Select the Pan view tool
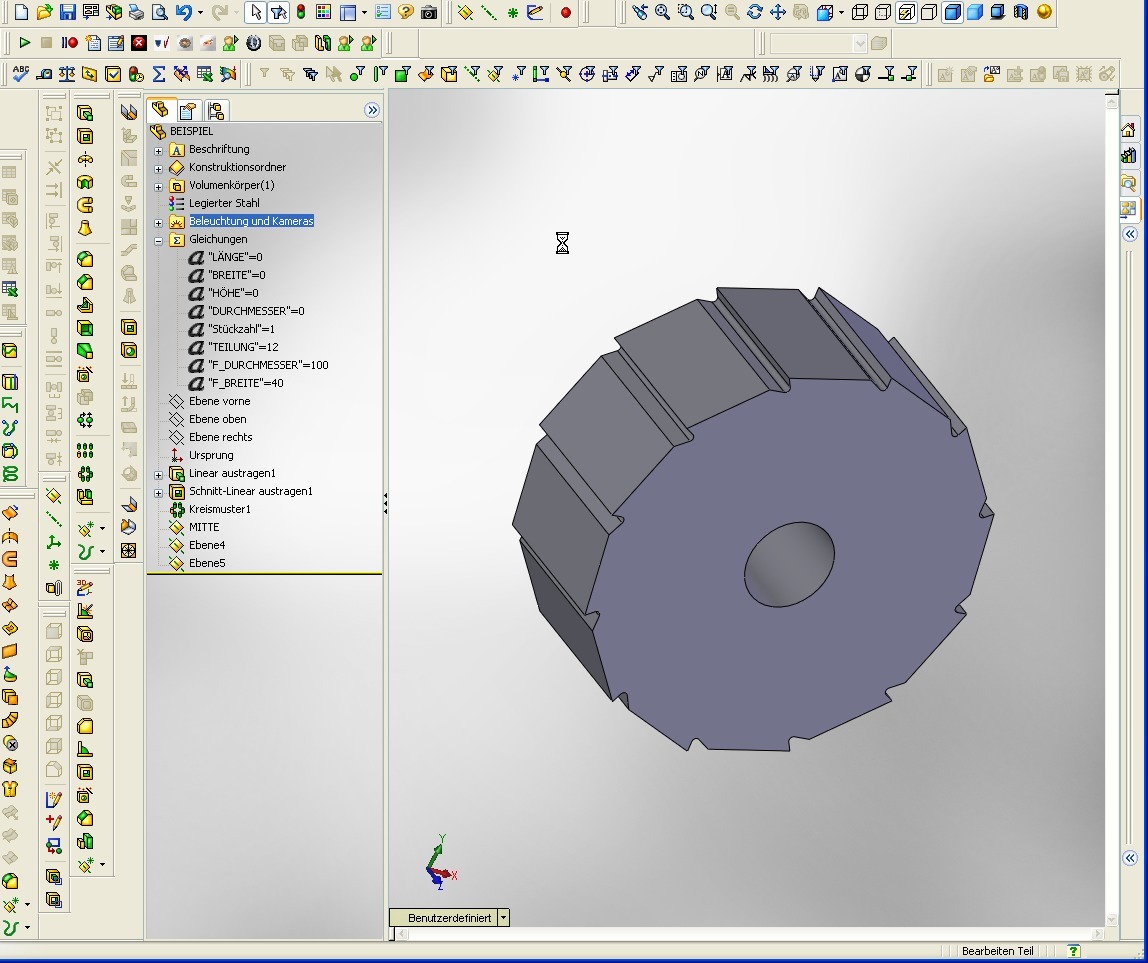Screen dimensions: 1148x963 point(777,13)
